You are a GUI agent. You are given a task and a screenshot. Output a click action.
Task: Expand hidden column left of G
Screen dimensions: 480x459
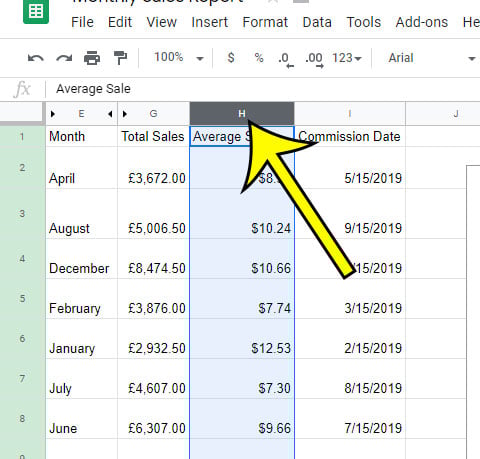pyautogui.click(x=125, y=114)
